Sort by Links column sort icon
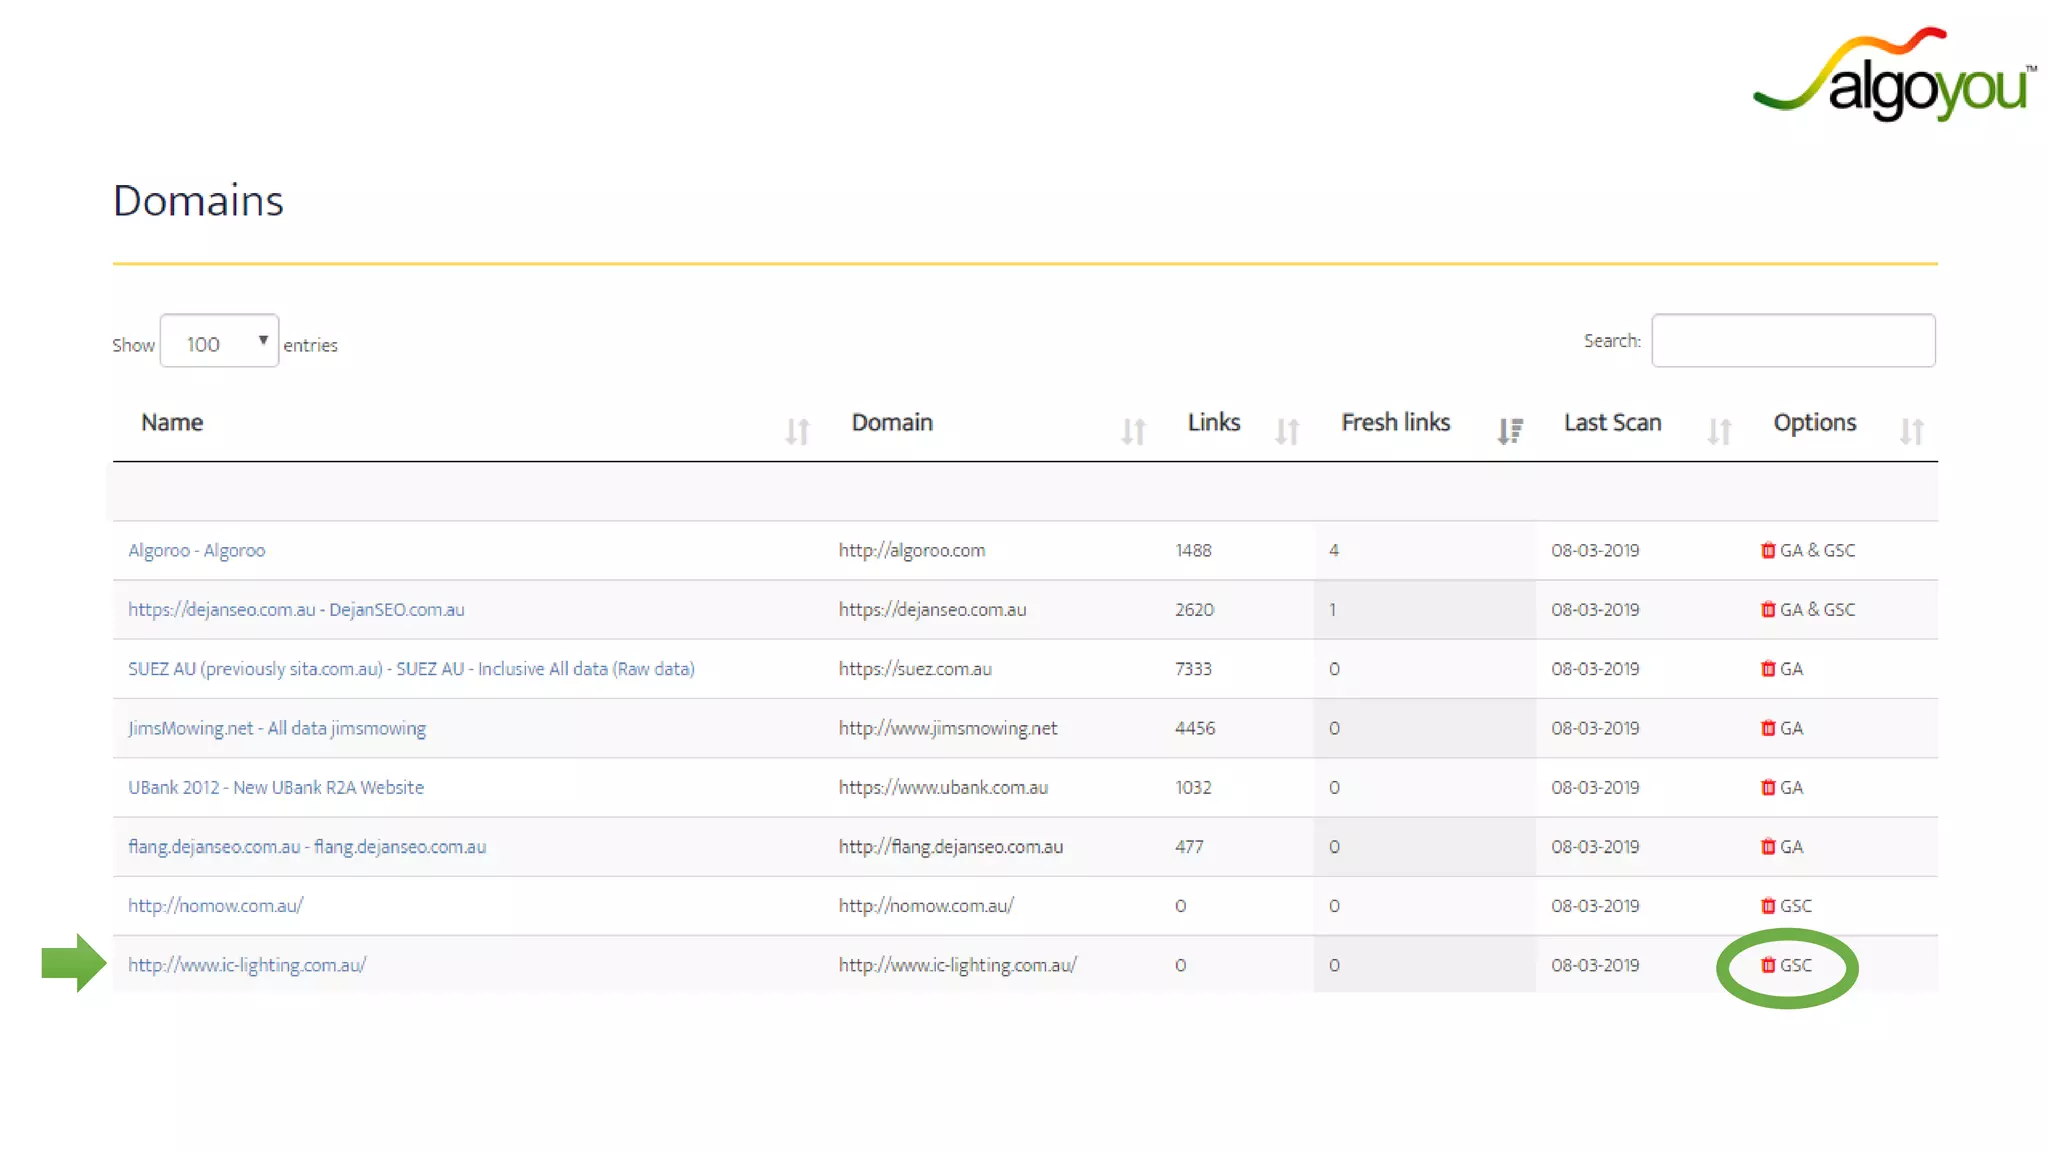This screenshot has width=2048, height=1152. click(x=1287, y=431)
